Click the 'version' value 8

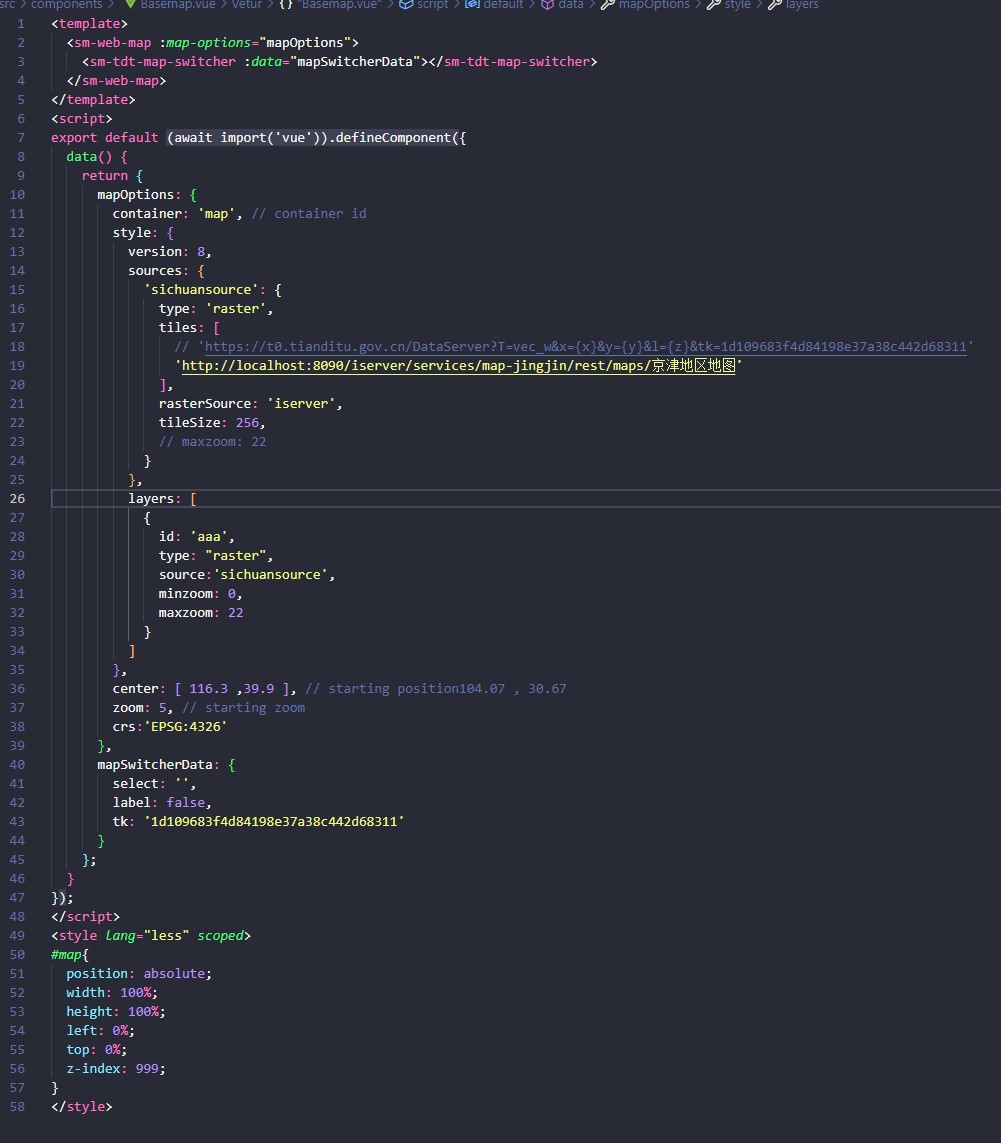[201, 251]
